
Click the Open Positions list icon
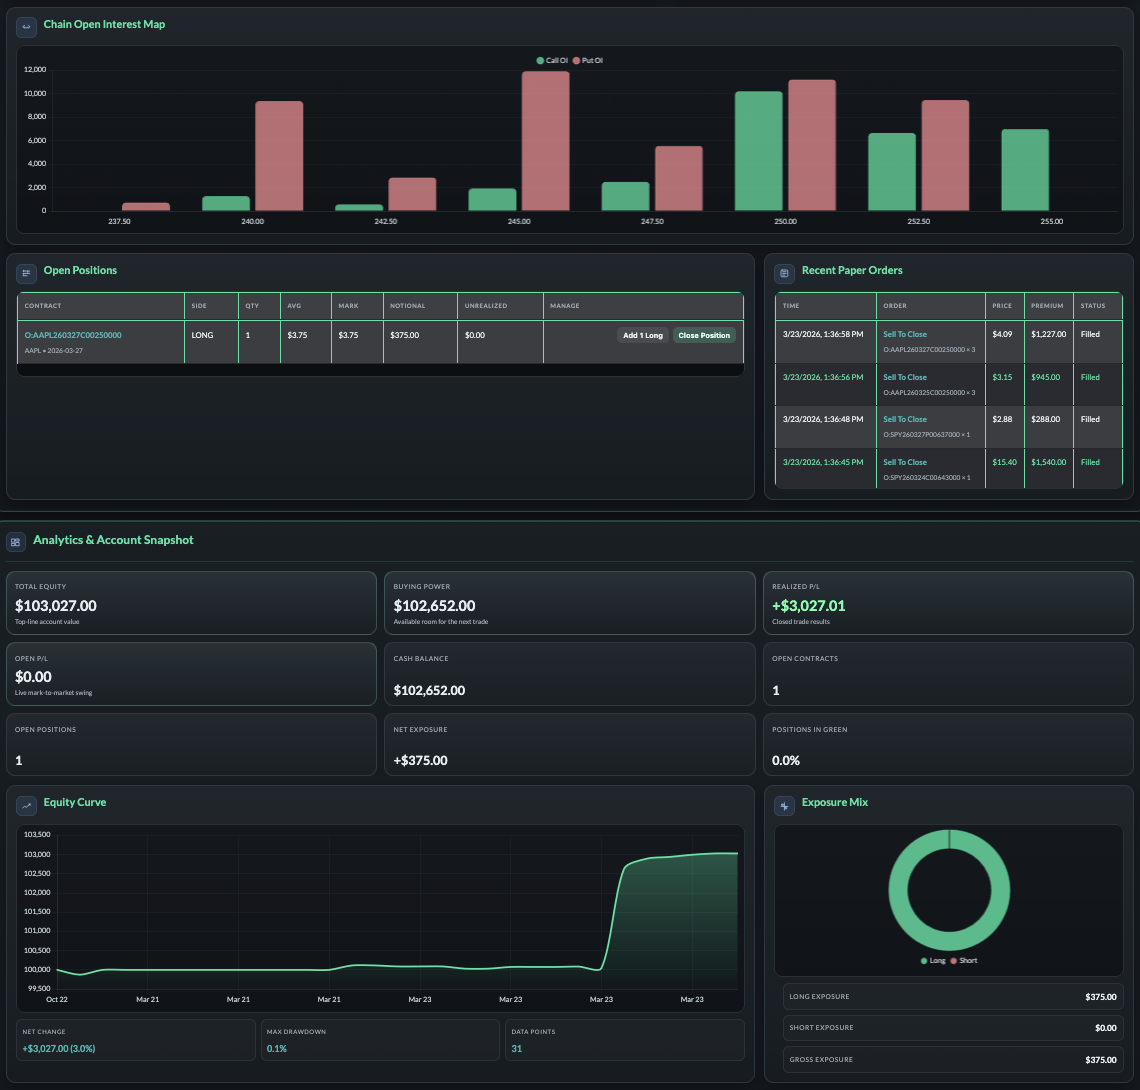[26, 272]
